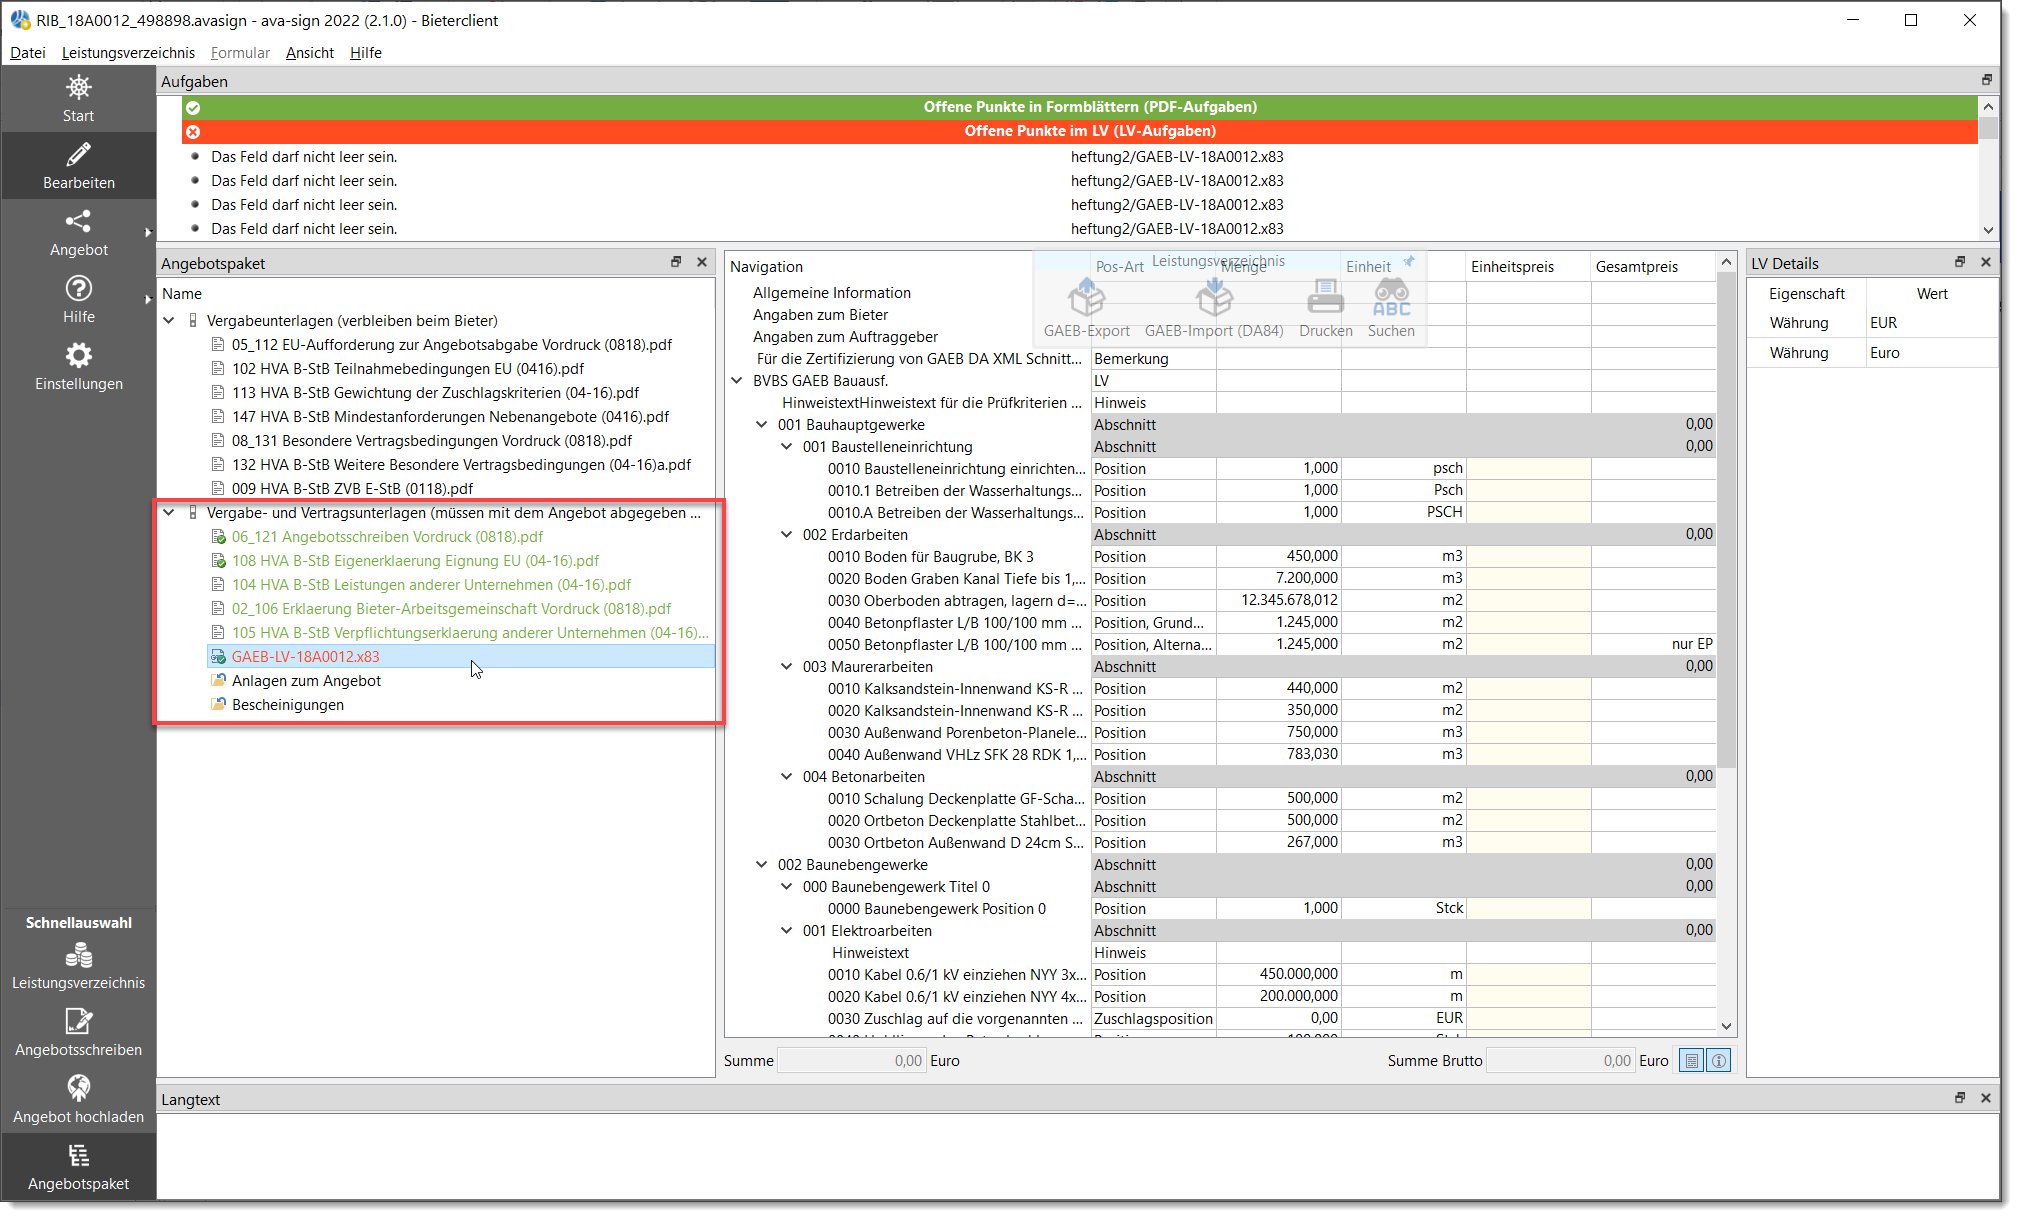
Task: Click the GAEB-Export toolbar icon
Action: pos(1086,298)
